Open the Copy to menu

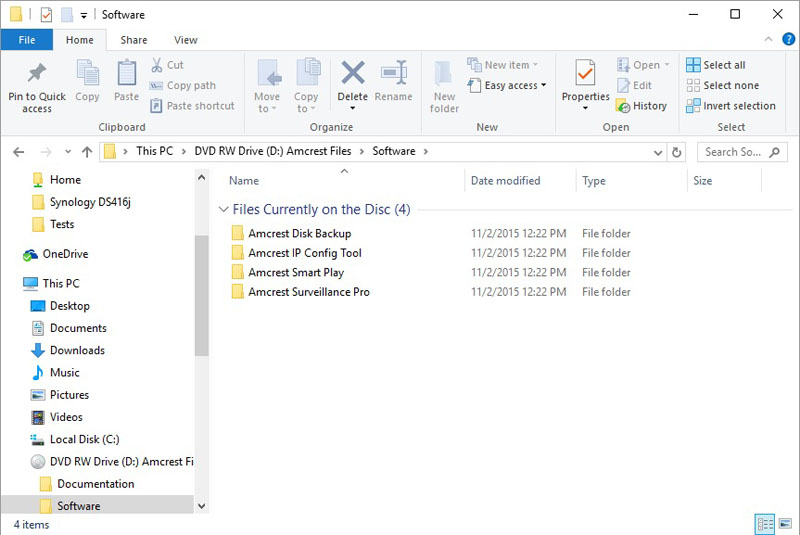[x=306, y=87]
